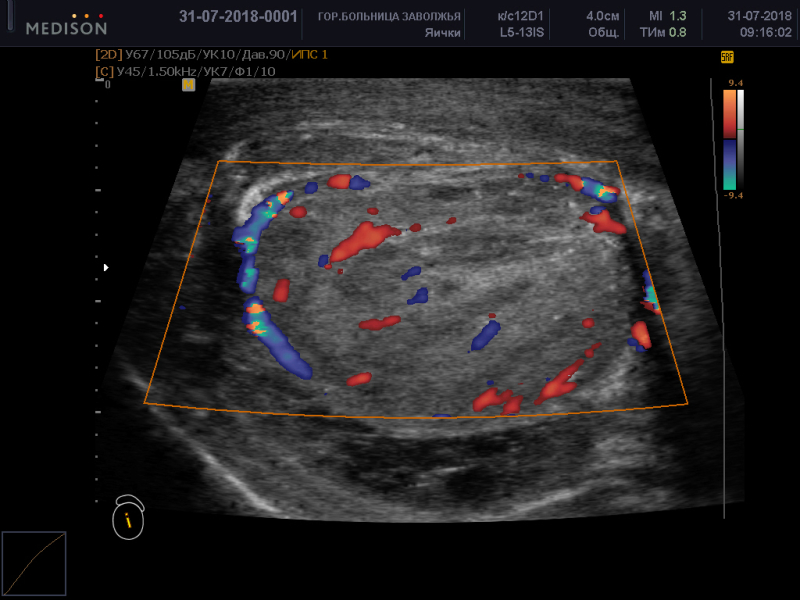Click the 4.0см depth value
800x600 pixels.
pyautogui.click(x=603, y=16)
